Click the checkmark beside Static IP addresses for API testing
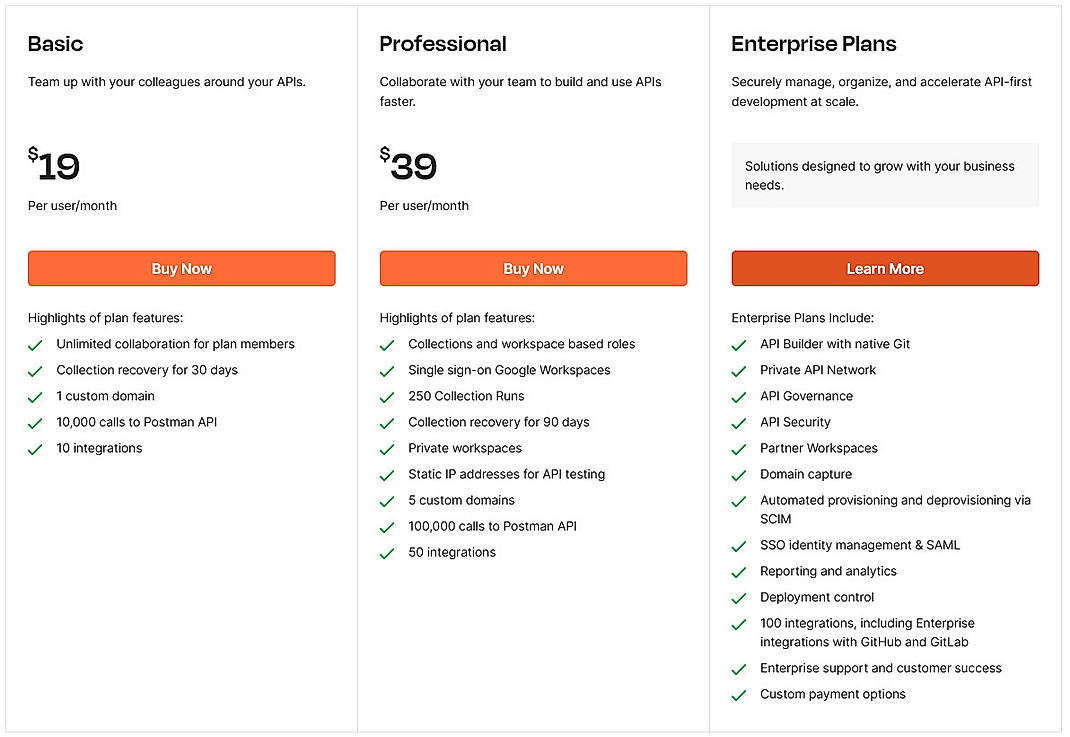The height and width of the screenshot is (737, 1070). pyautogui.click(x=387, y=474)
